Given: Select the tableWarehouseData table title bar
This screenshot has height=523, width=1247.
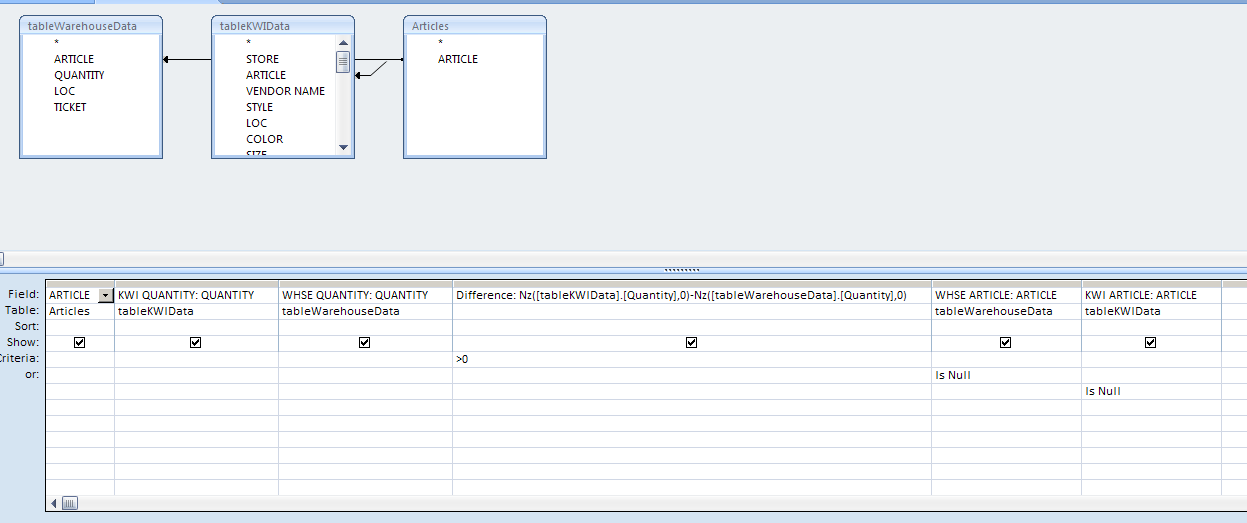Looking at the screenshot, I should (91, 26).
